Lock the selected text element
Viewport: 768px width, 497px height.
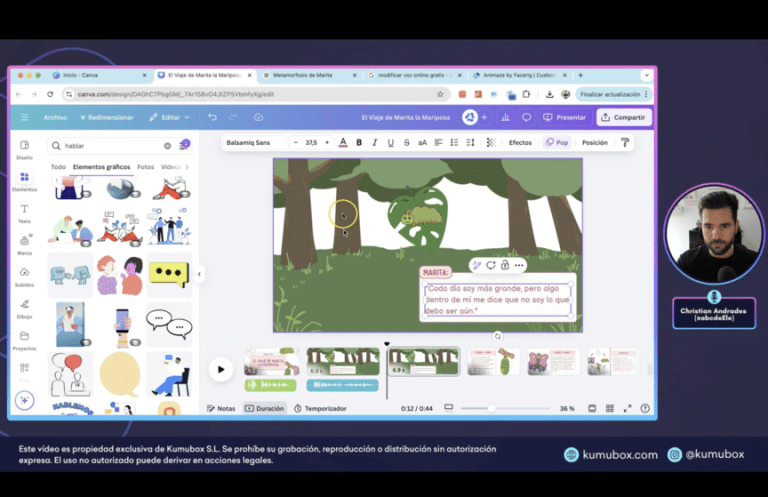pyautogui.click(x=505, y=265)
